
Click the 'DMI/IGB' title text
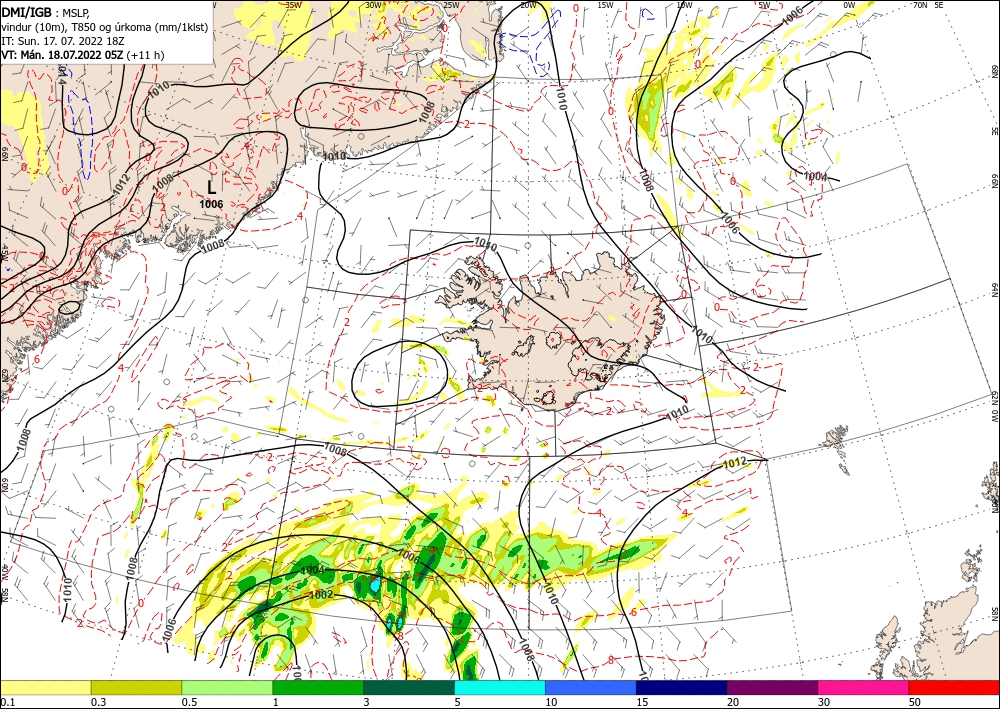26,11
